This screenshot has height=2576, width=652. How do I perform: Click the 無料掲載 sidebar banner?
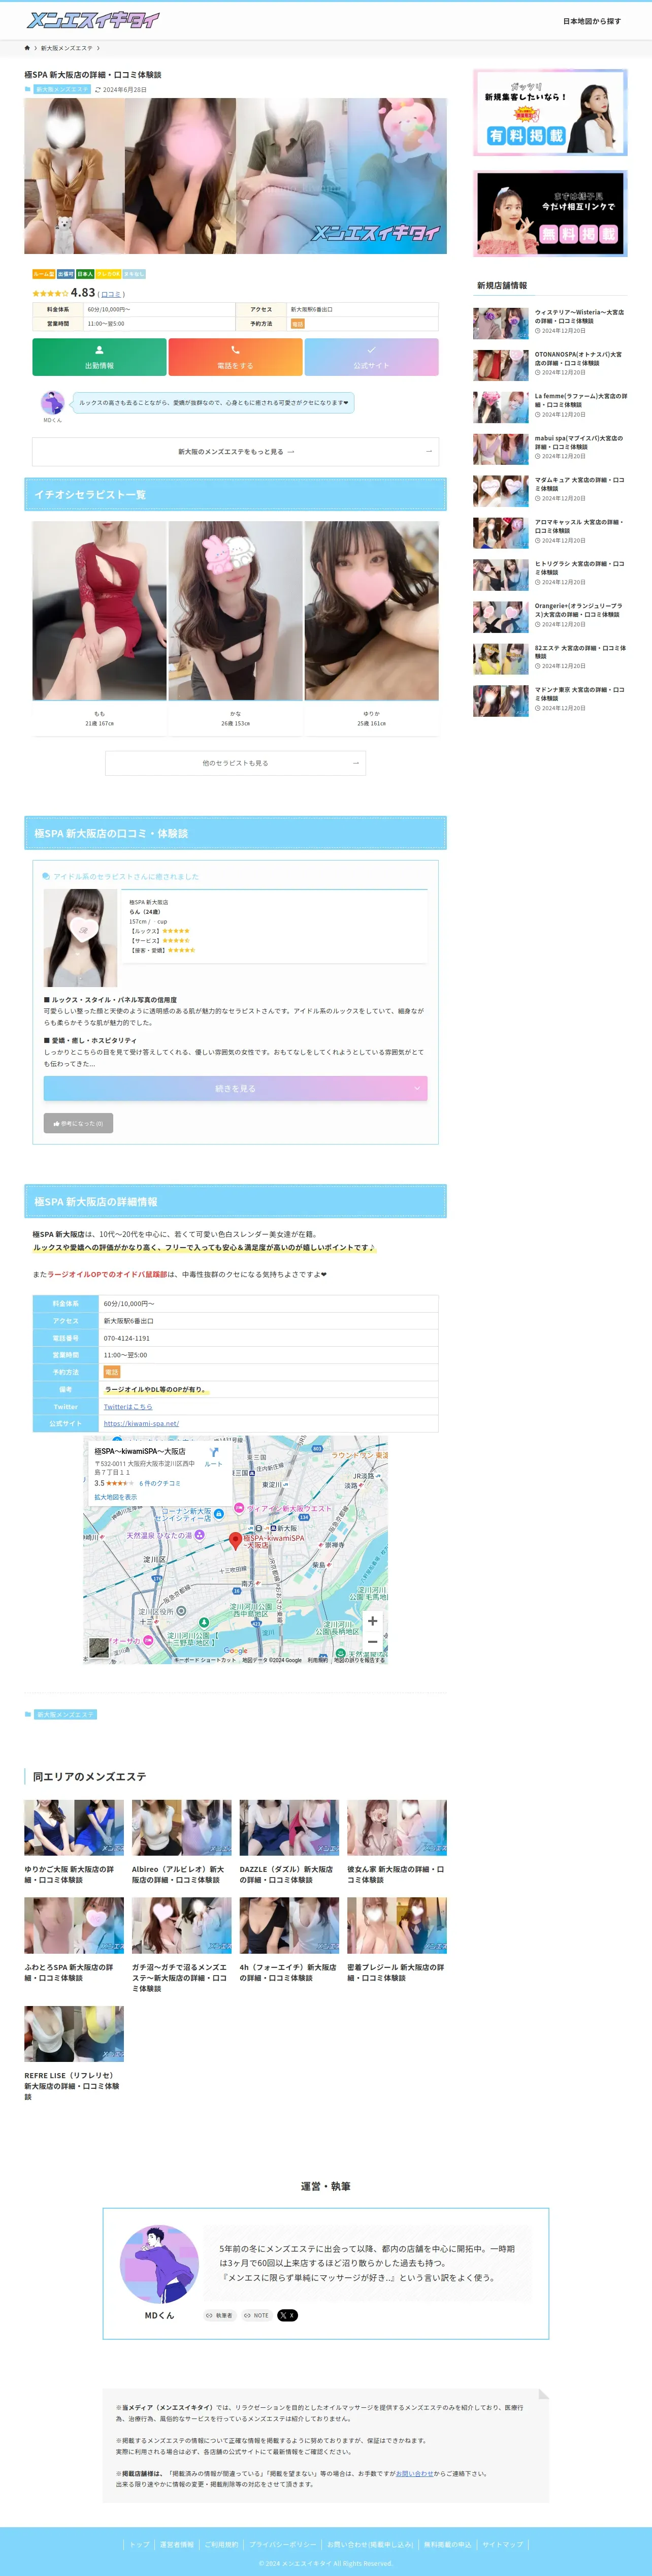[x=550, y=214]
